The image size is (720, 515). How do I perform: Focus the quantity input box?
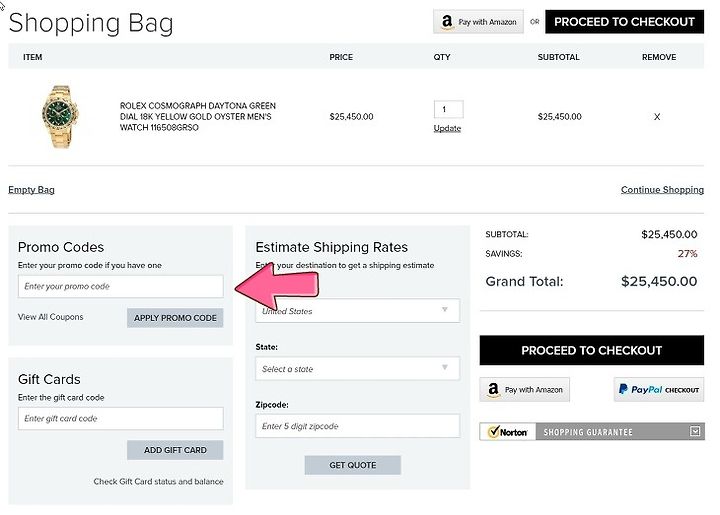pyautogui.click(x=448, y=109)
